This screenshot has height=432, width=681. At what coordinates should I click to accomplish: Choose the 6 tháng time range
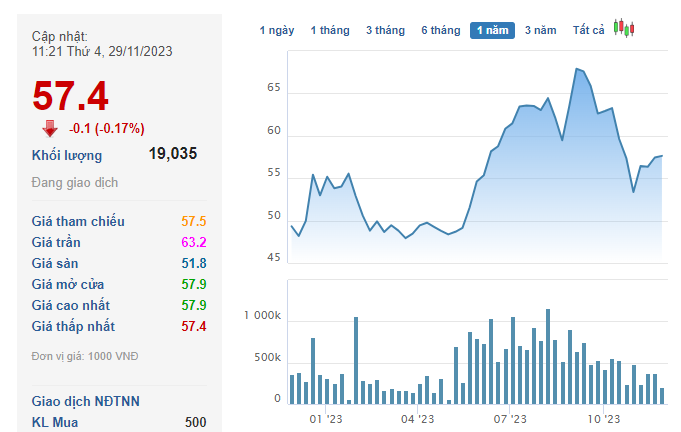point(441,31)
